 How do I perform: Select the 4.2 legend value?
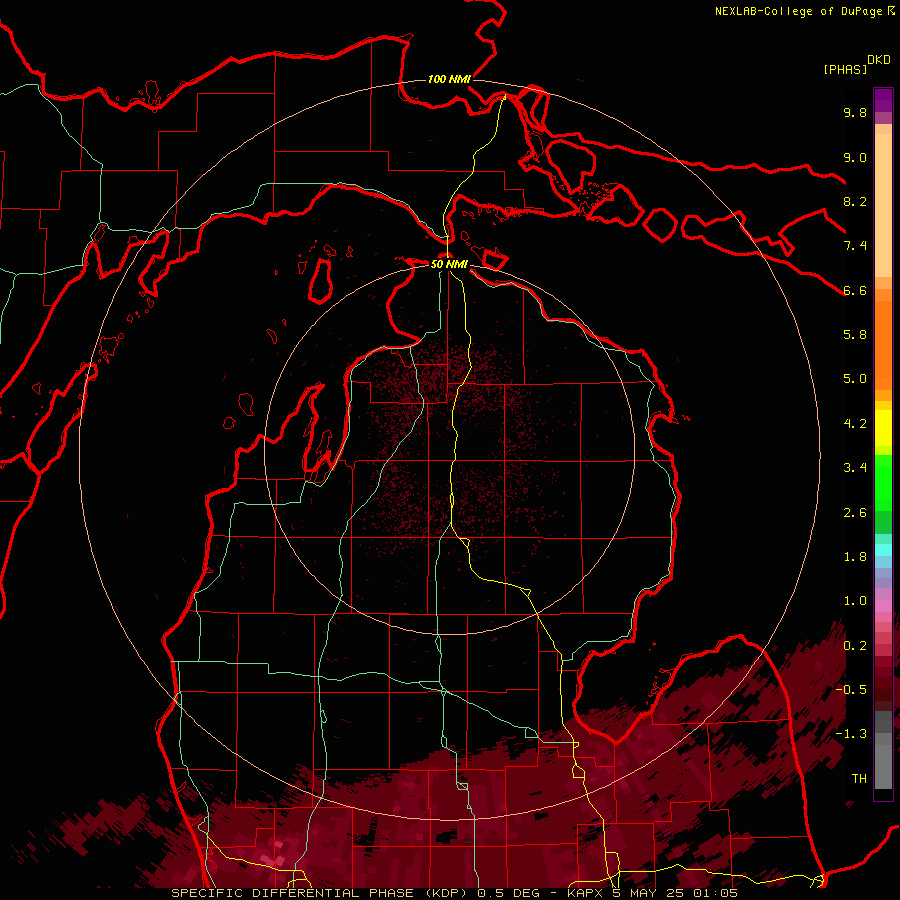855,424
